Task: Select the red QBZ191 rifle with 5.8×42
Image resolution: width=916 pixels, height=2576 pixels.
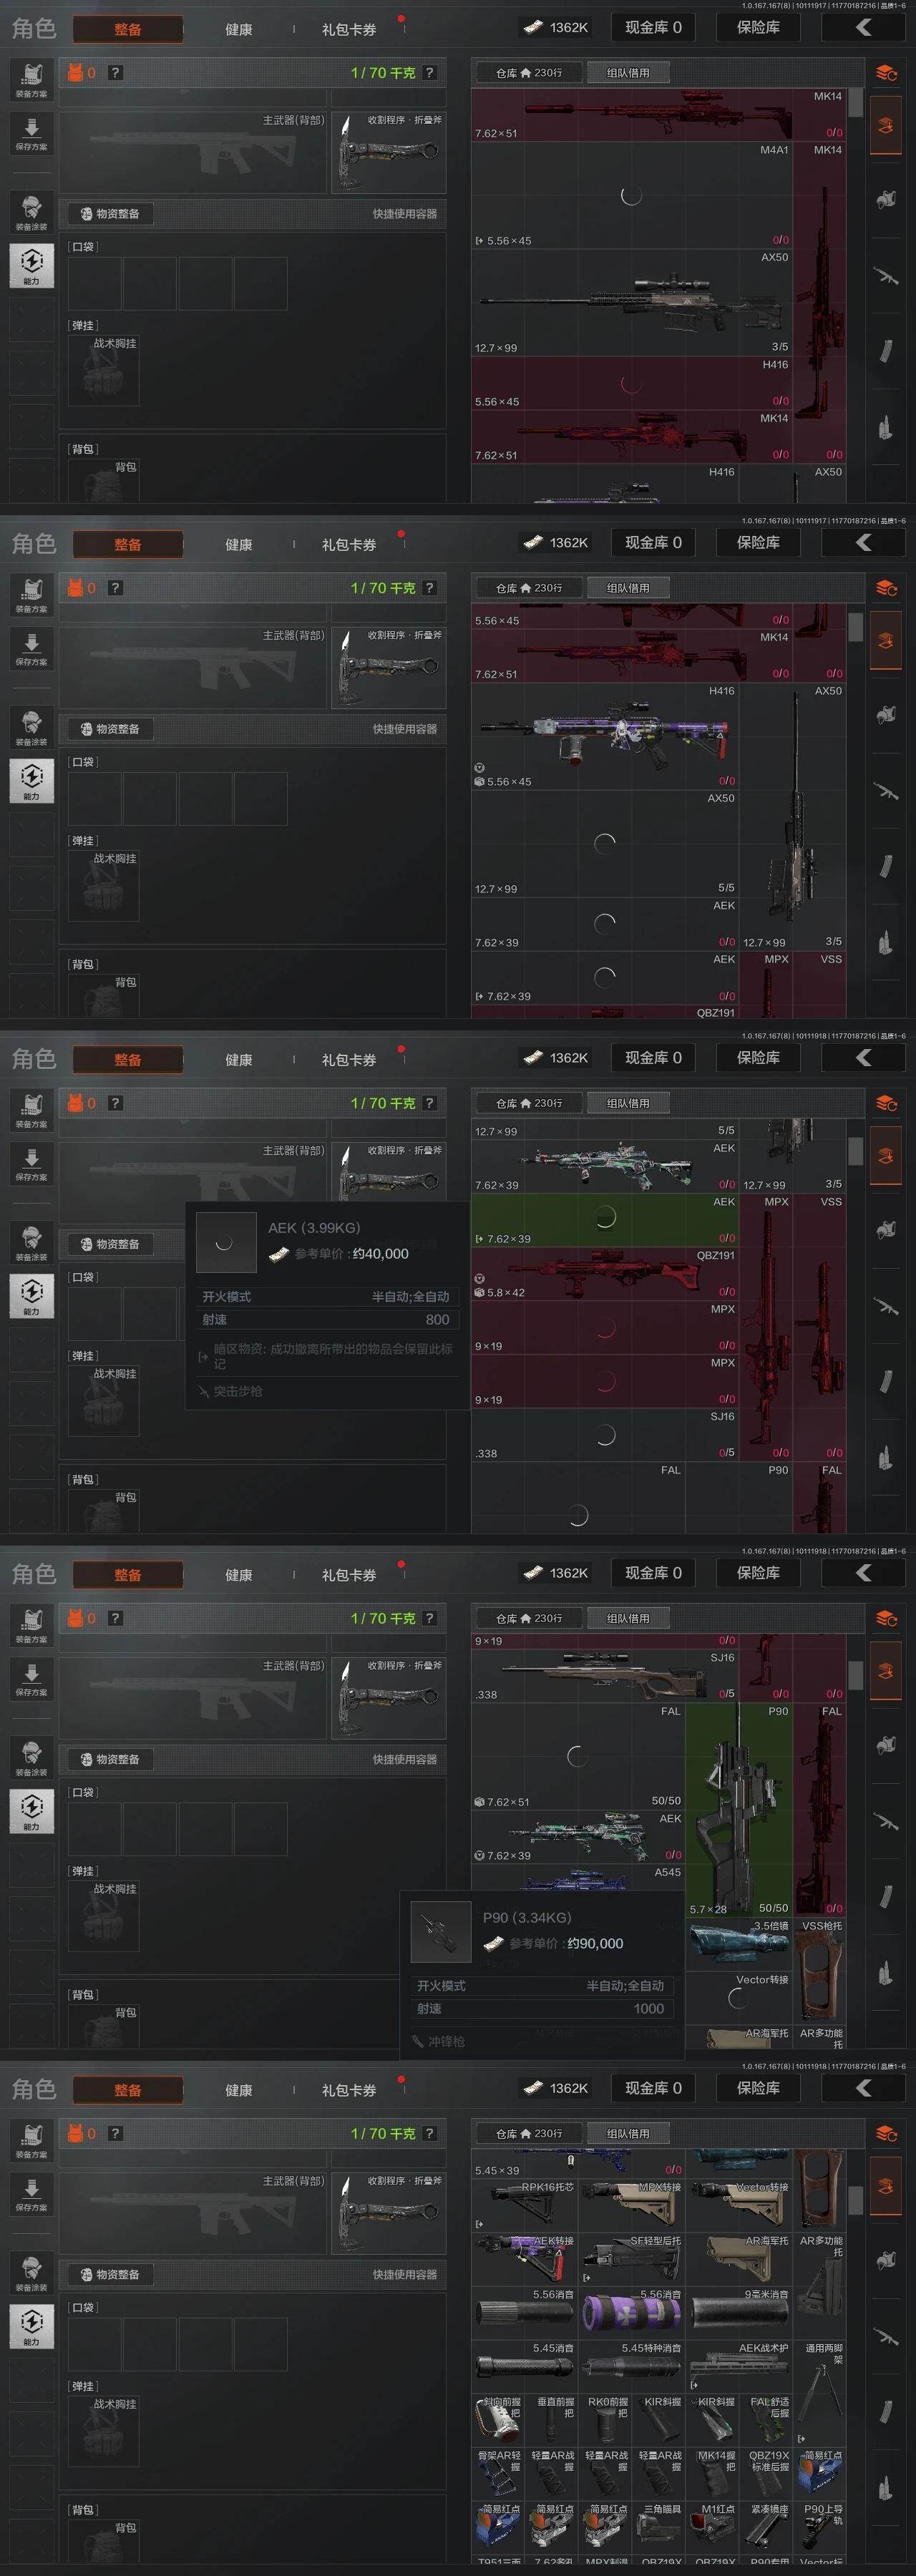Action: 605,1274
